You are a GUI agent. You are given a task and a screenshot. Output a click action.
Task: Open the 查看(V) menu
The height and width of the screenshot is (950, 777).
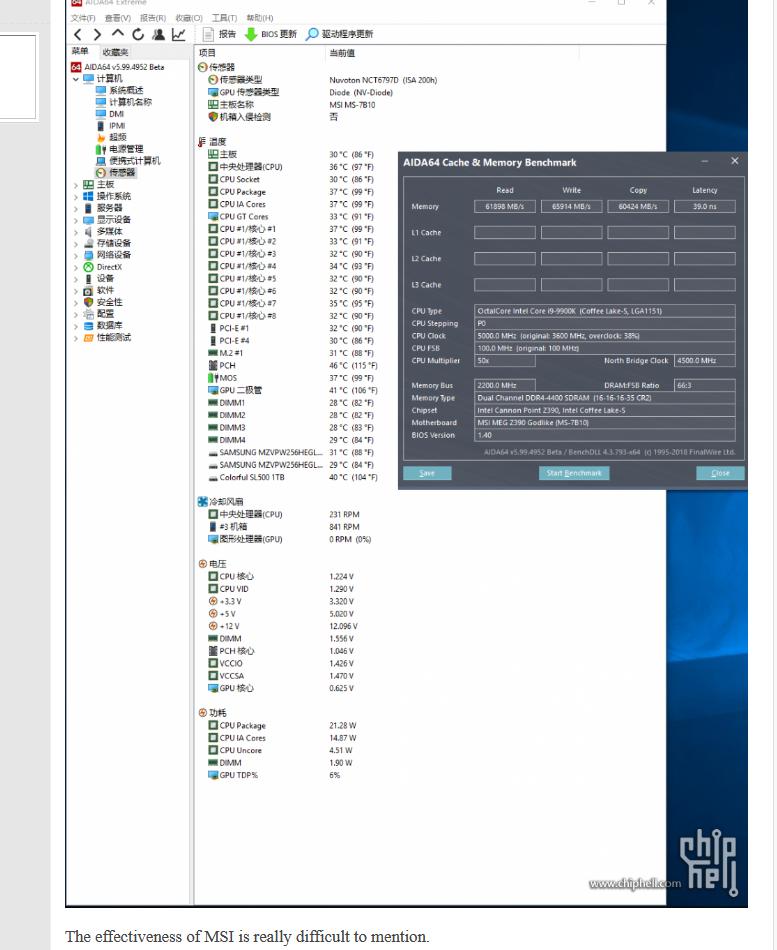[x=118, y=18]
